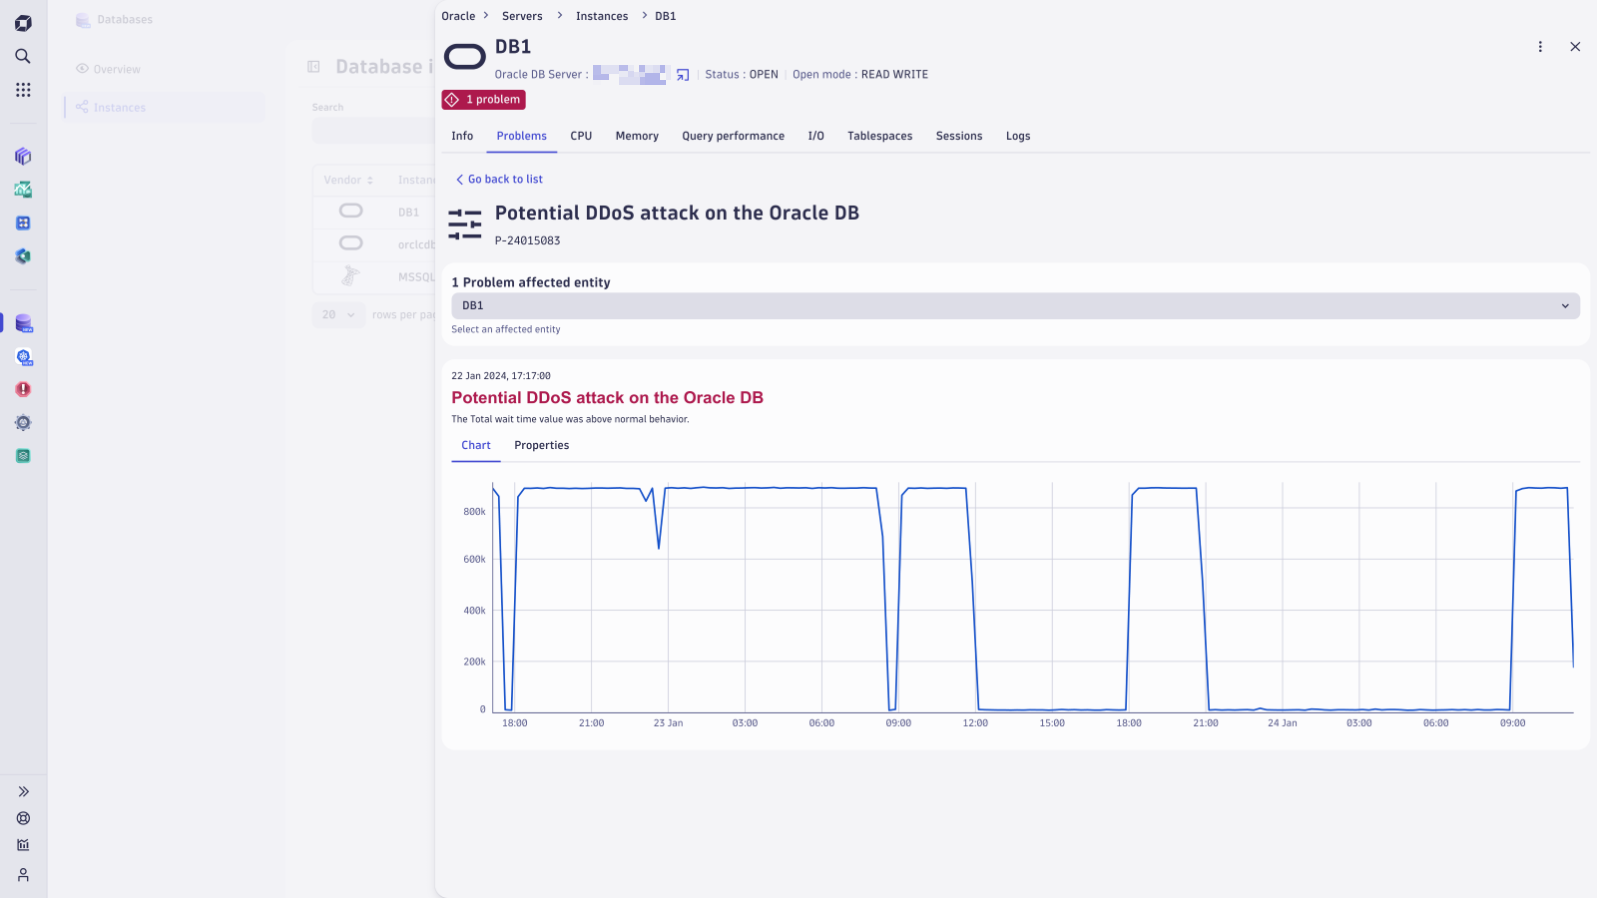This screenshot has height=898, width=1597.
Task: Open the gear-shaped app icon in rail
Action: point(23,423)
